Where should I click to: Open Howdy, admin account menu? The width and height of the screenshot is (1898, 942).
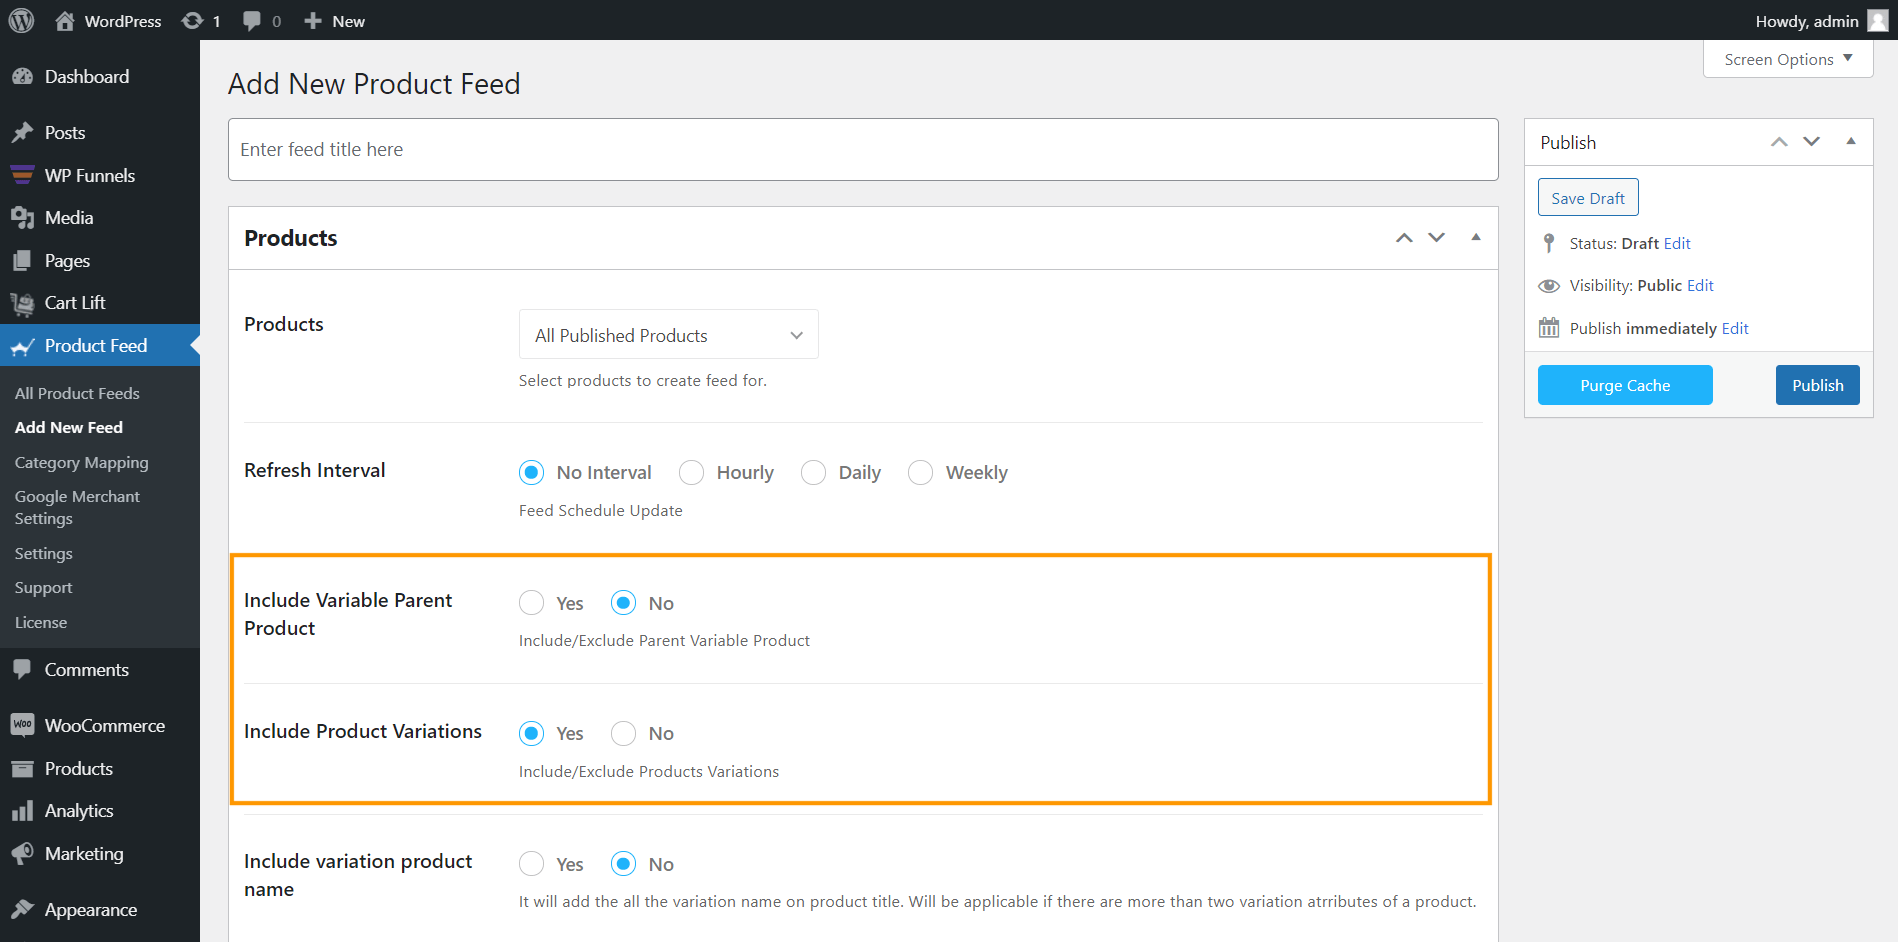(x=1821, y=21)
